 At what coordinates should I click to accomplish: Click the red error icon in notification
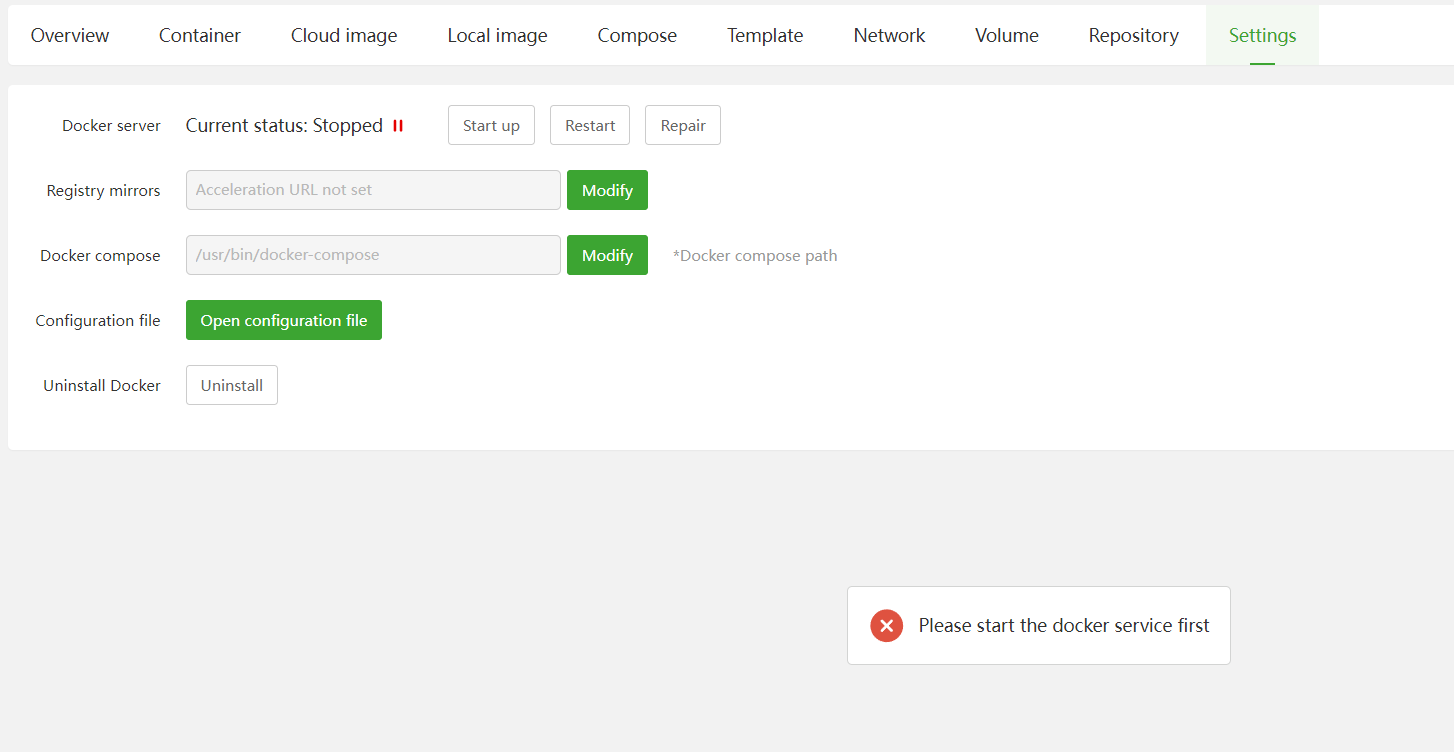[886, 625]
